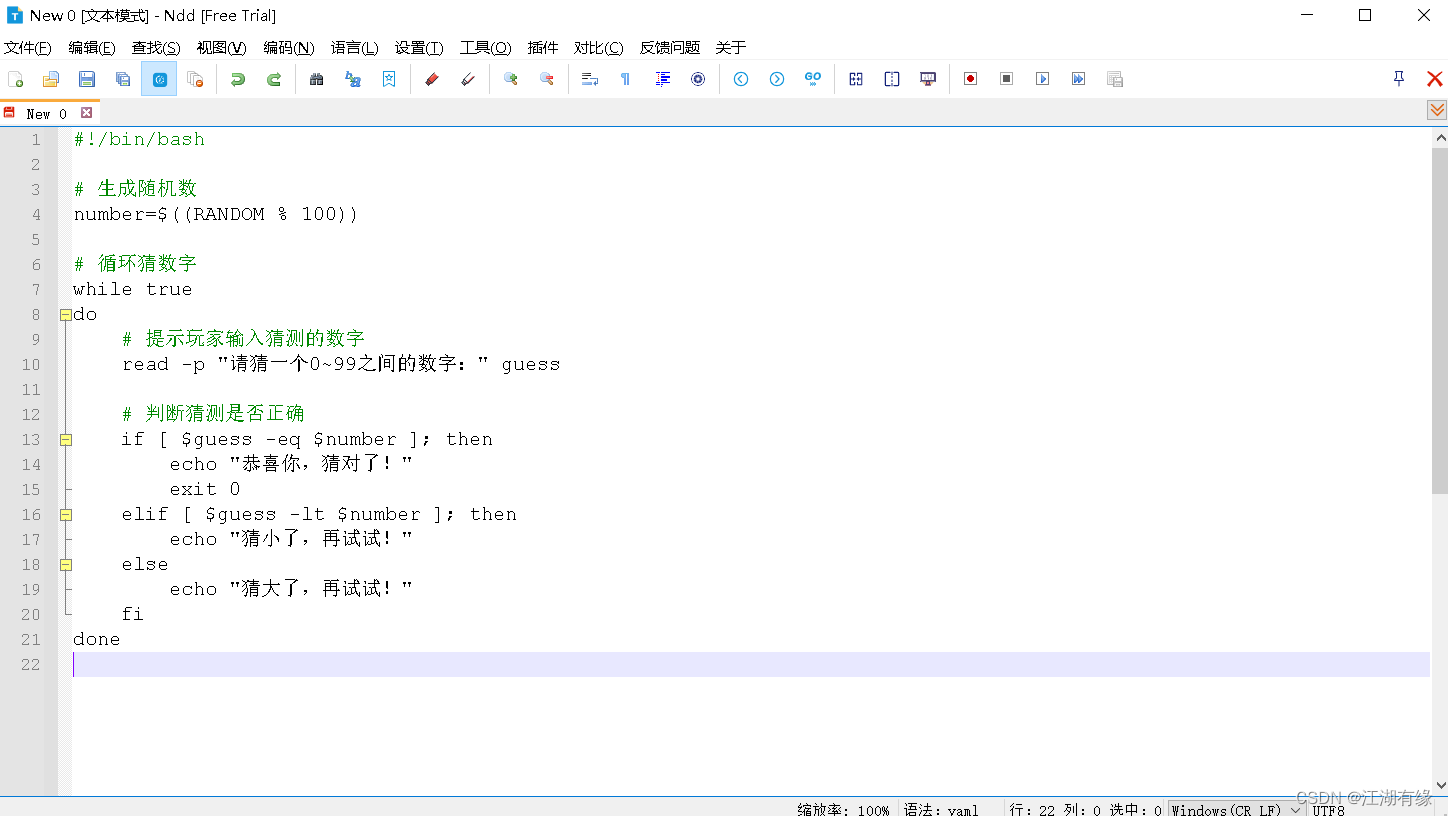The height and width of the screenshot is (816, 1448).
Task: Collapse the while loop at line 8
Action: pyautogui.click(x=65, y=314)
